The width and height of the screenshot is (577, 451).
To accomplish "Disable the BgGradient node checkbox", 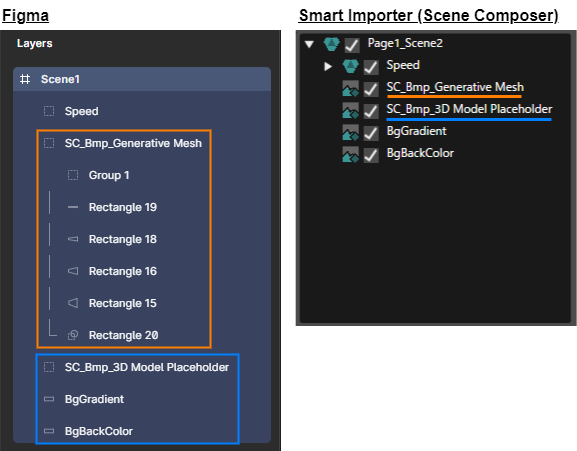I will (x=371, y=134).
